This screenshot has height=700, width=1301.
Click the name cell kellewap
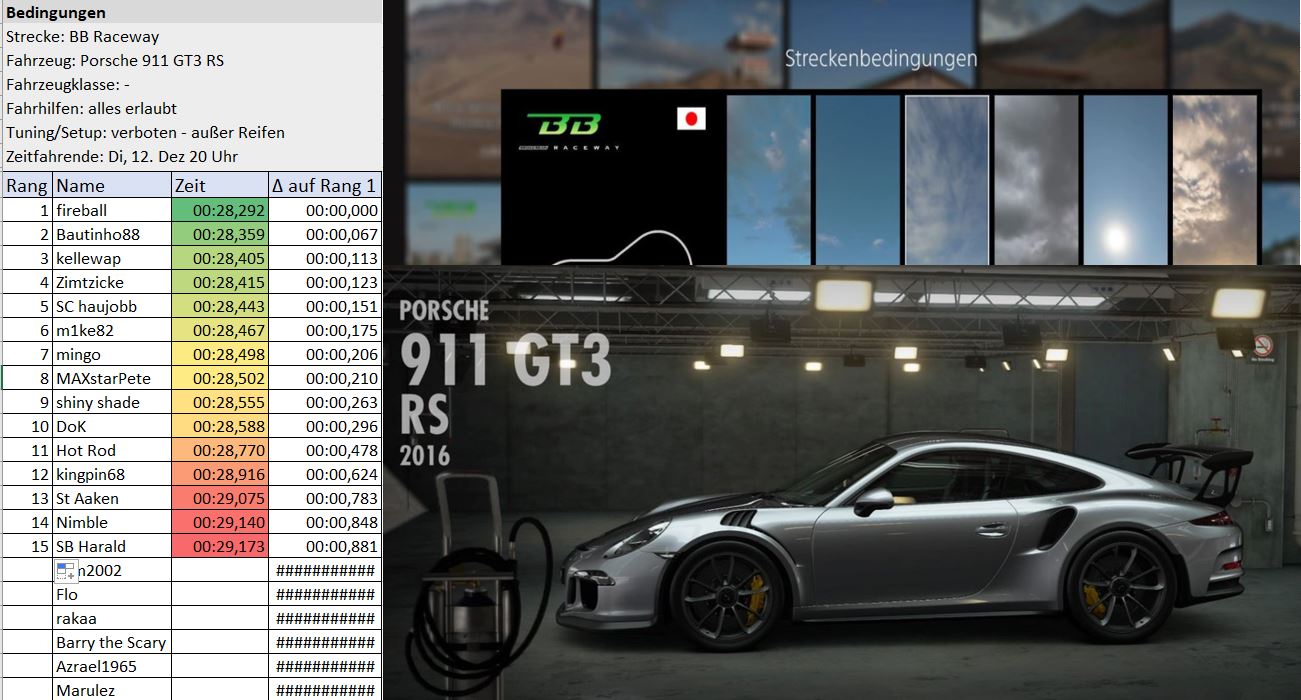[x=112, y=258]
